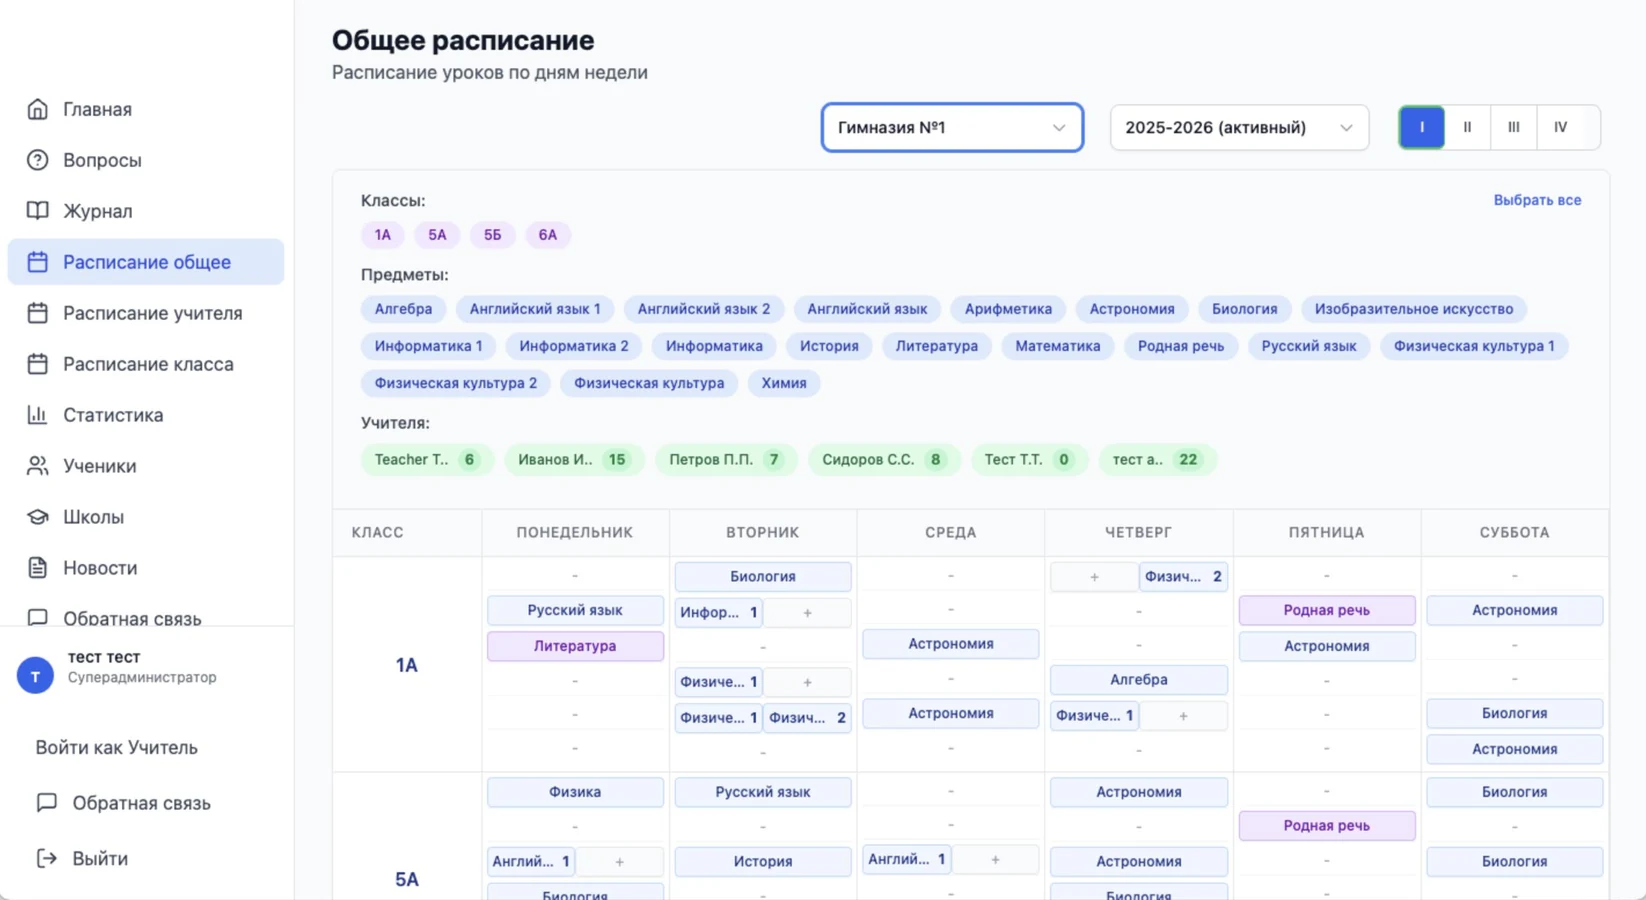The image size is (1646, 900).
Task: Toggle class filter chip 1А
Action: [x=383, y=235]
